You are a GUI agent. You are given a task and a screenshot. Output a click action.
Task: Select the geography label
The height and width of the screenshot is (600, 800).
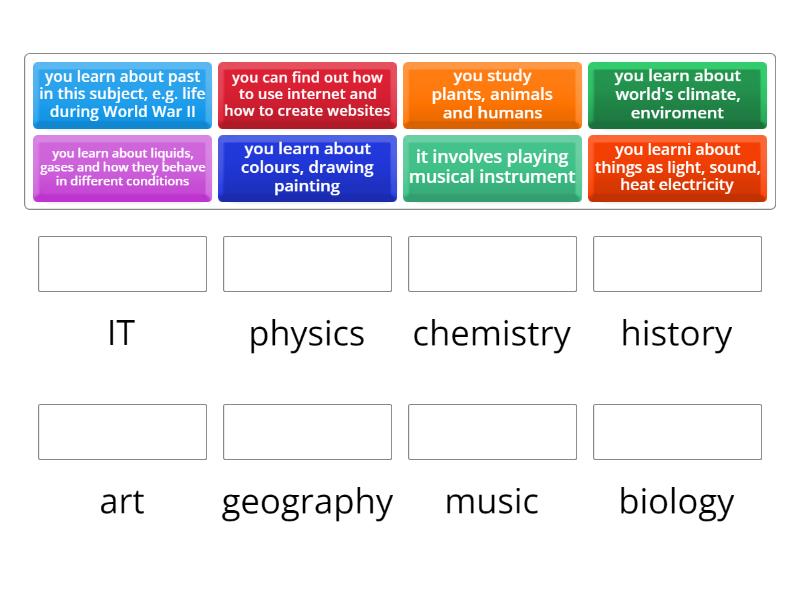(306, 502)
